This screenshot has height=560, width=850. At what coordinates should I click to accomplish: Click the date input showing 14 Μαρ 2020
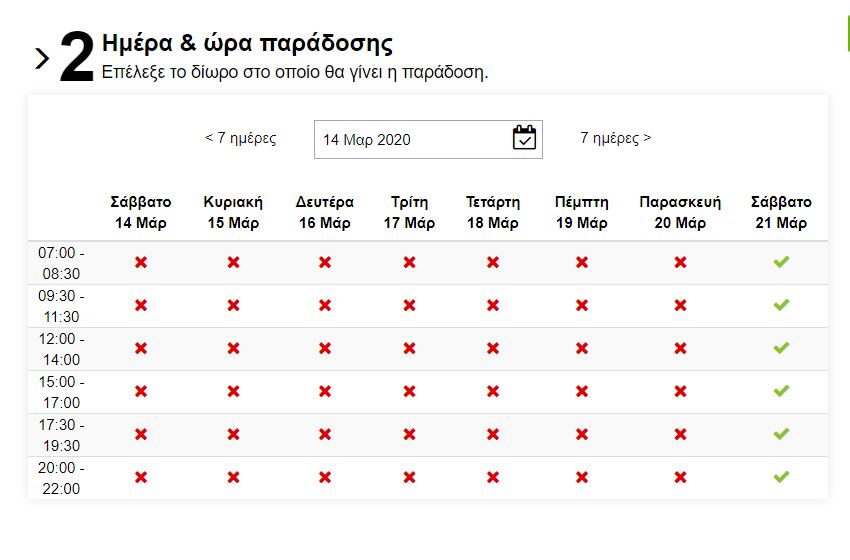[x=410, y=139]
